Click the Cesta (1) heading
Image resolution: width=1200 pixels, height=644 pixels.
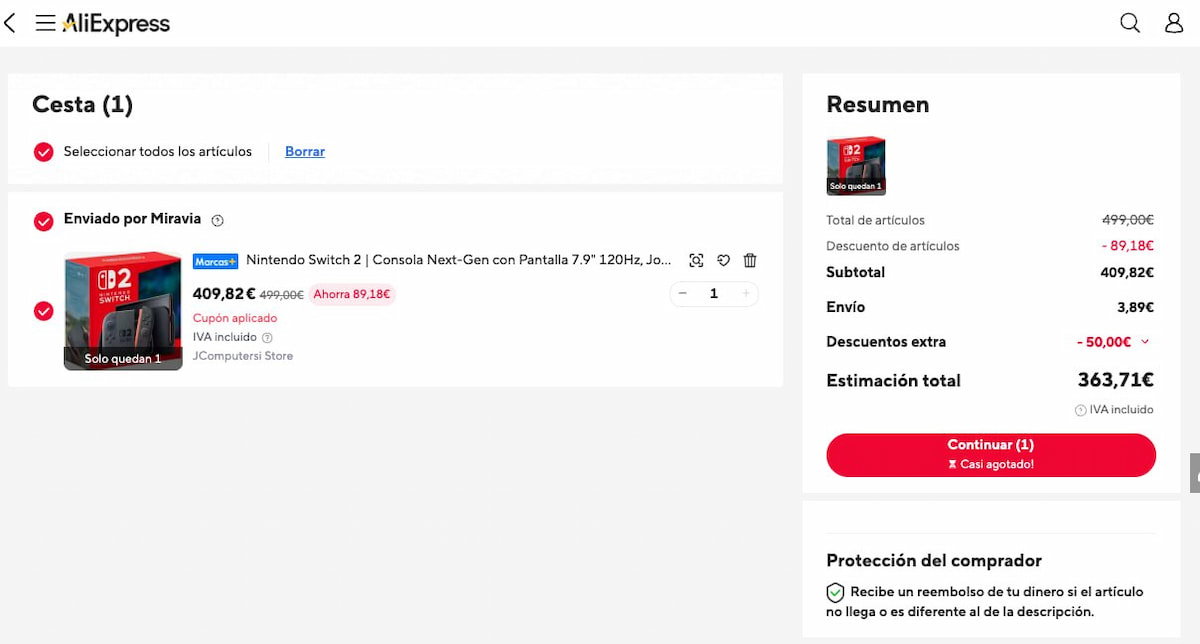click(82, 104)
